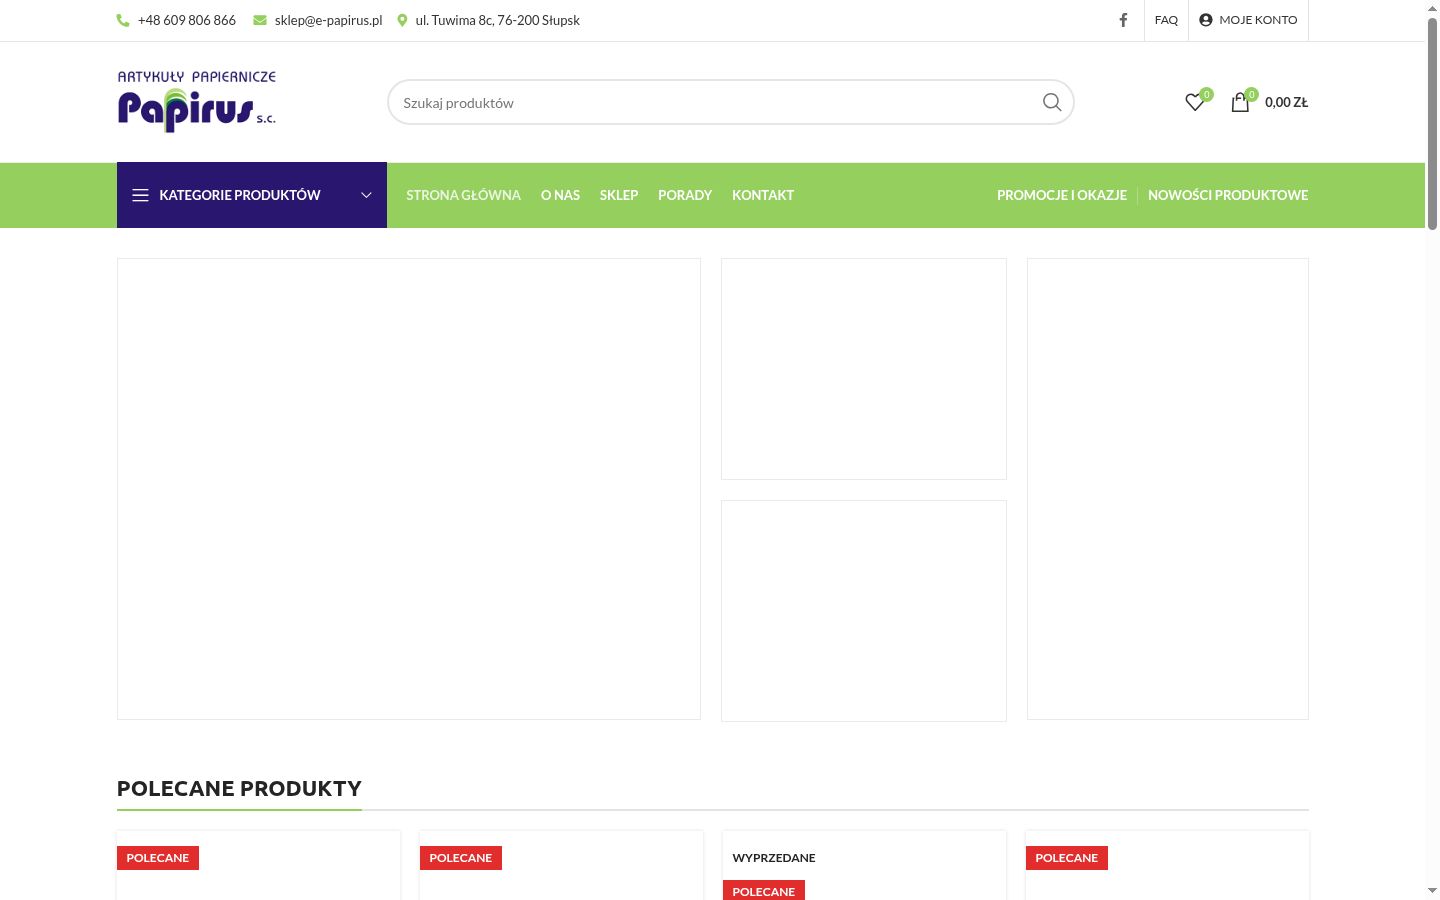The width and height of the screenshot is (1440, 900).
Task: Open the shopping bag cart icon
Action: click(x=1240, y=102)
